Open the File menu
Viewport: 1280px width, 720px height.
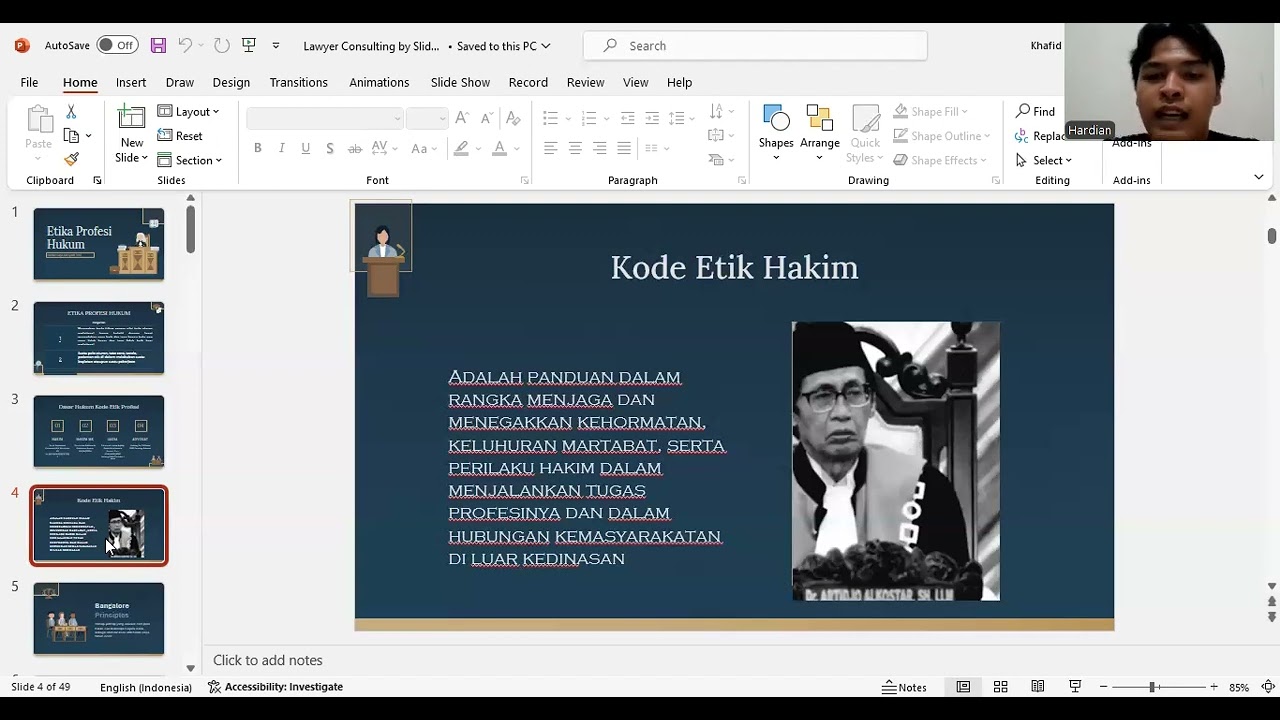(29, 82)
